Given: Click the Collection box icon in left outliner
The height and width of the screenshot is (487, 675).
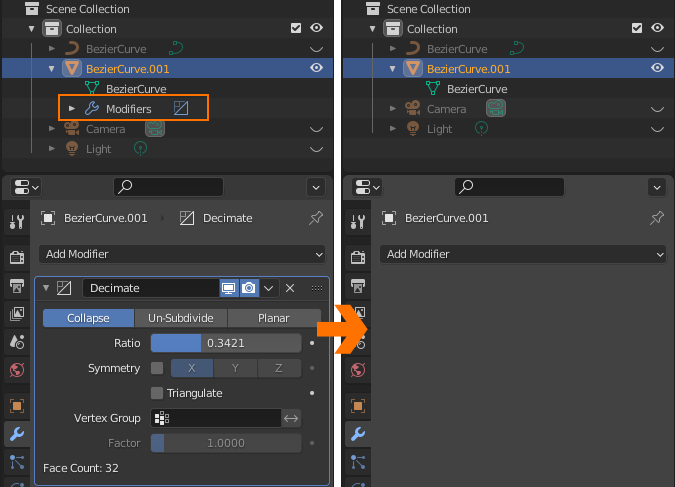Looking at the screenshot, I should point(52,28).
